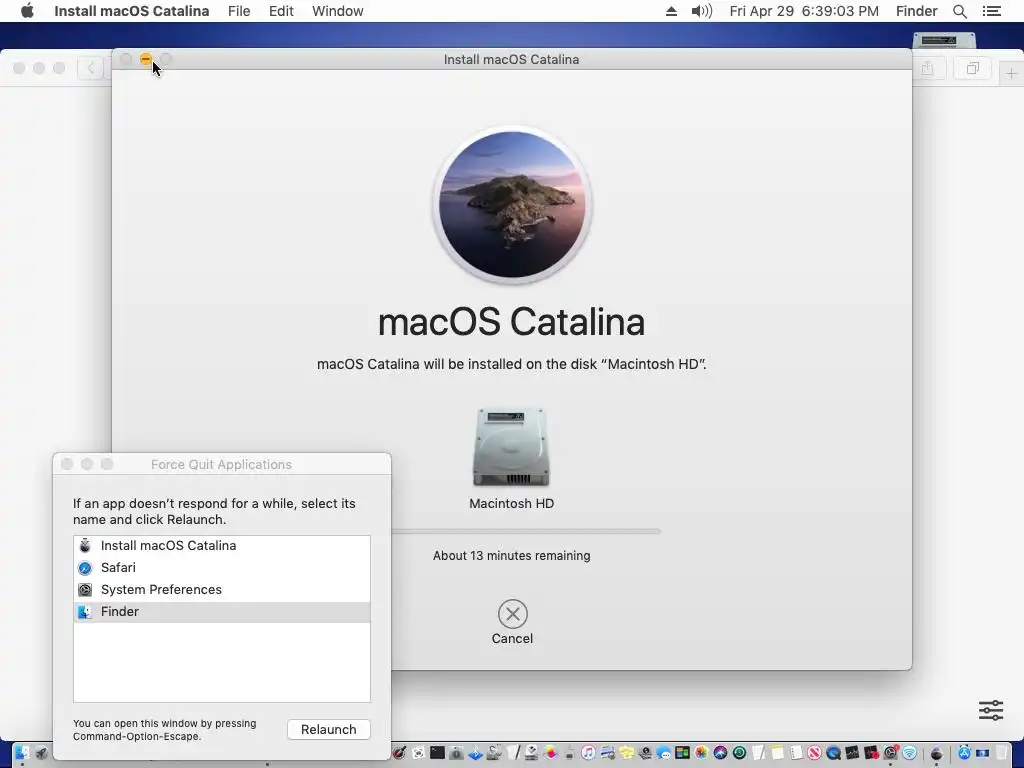Open the Window menu
Image resolution: width=1024 pixels, height=768 pixels.
(x=338, y=11)
